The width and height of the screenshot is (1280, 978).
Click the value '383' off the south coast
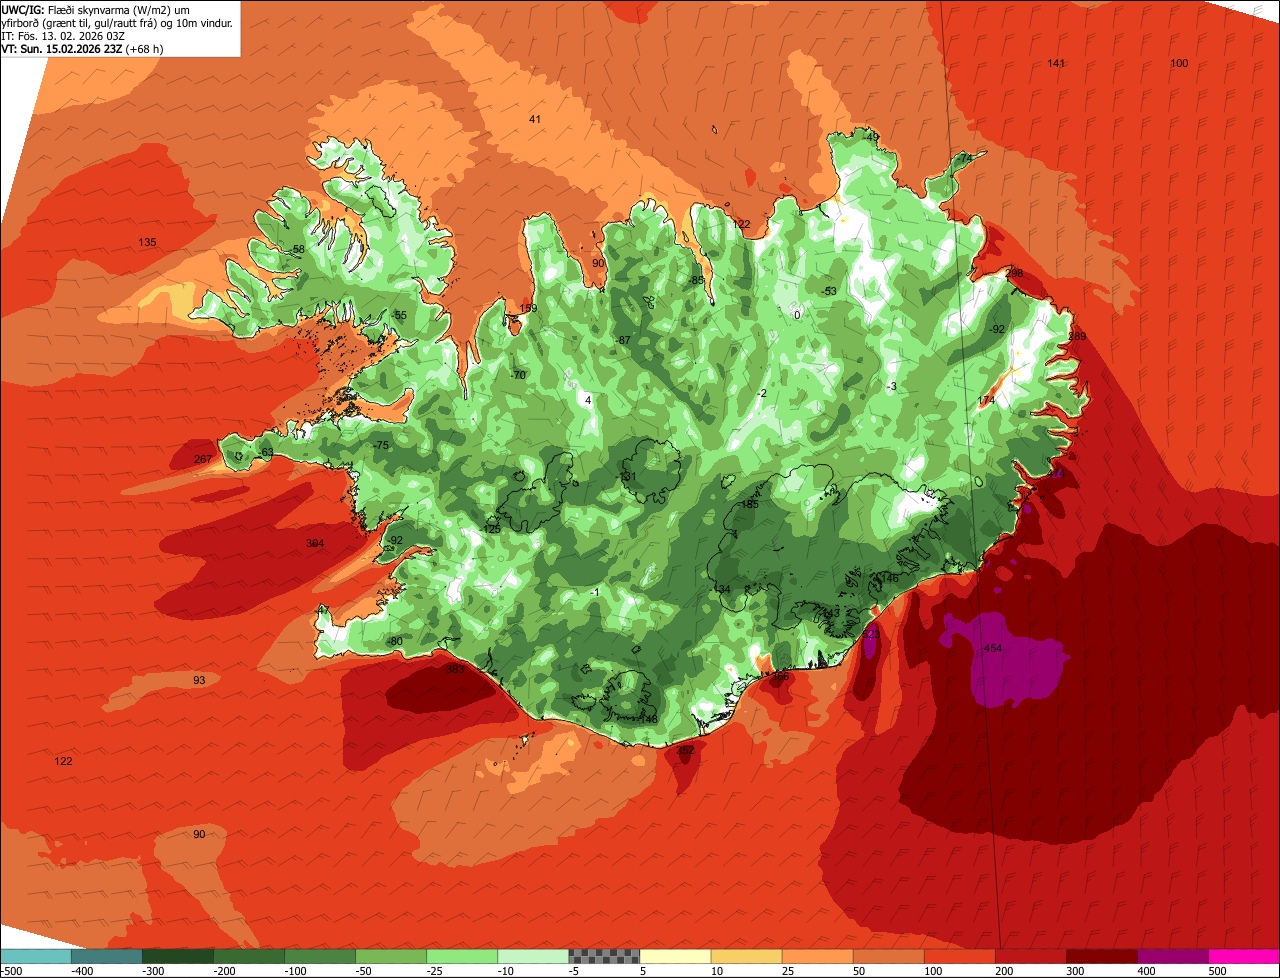[455, 670]
